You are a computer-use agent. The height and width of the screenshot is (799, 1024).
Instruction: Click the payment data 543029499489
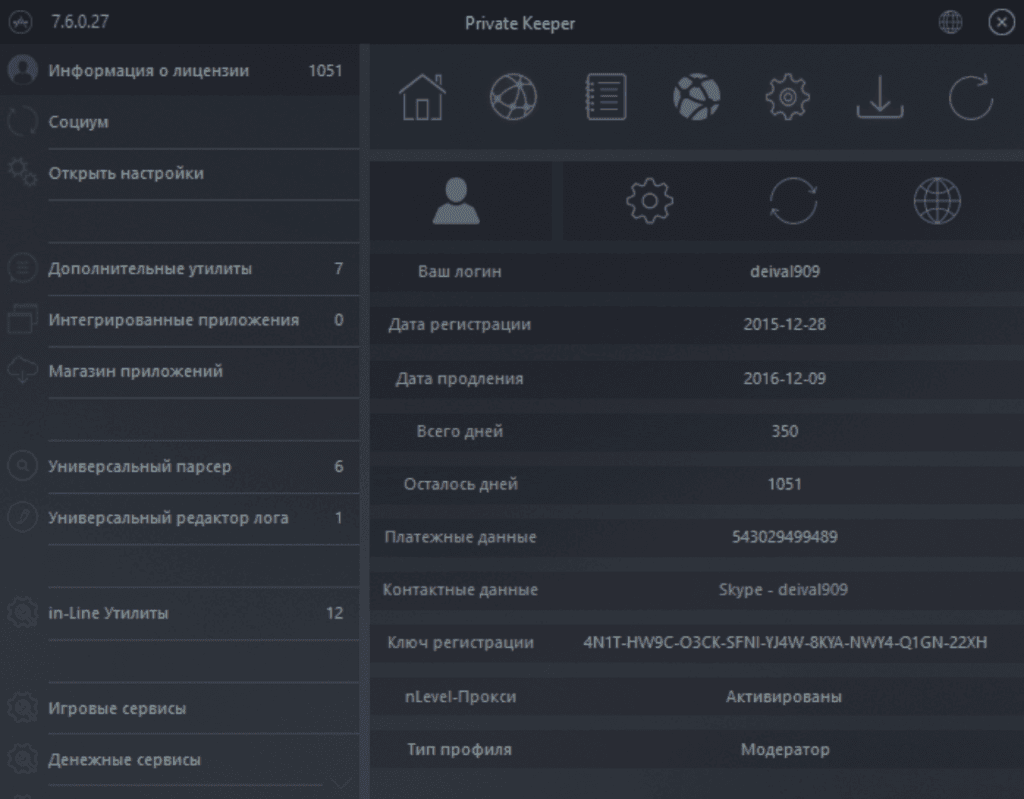pos(784,537)
